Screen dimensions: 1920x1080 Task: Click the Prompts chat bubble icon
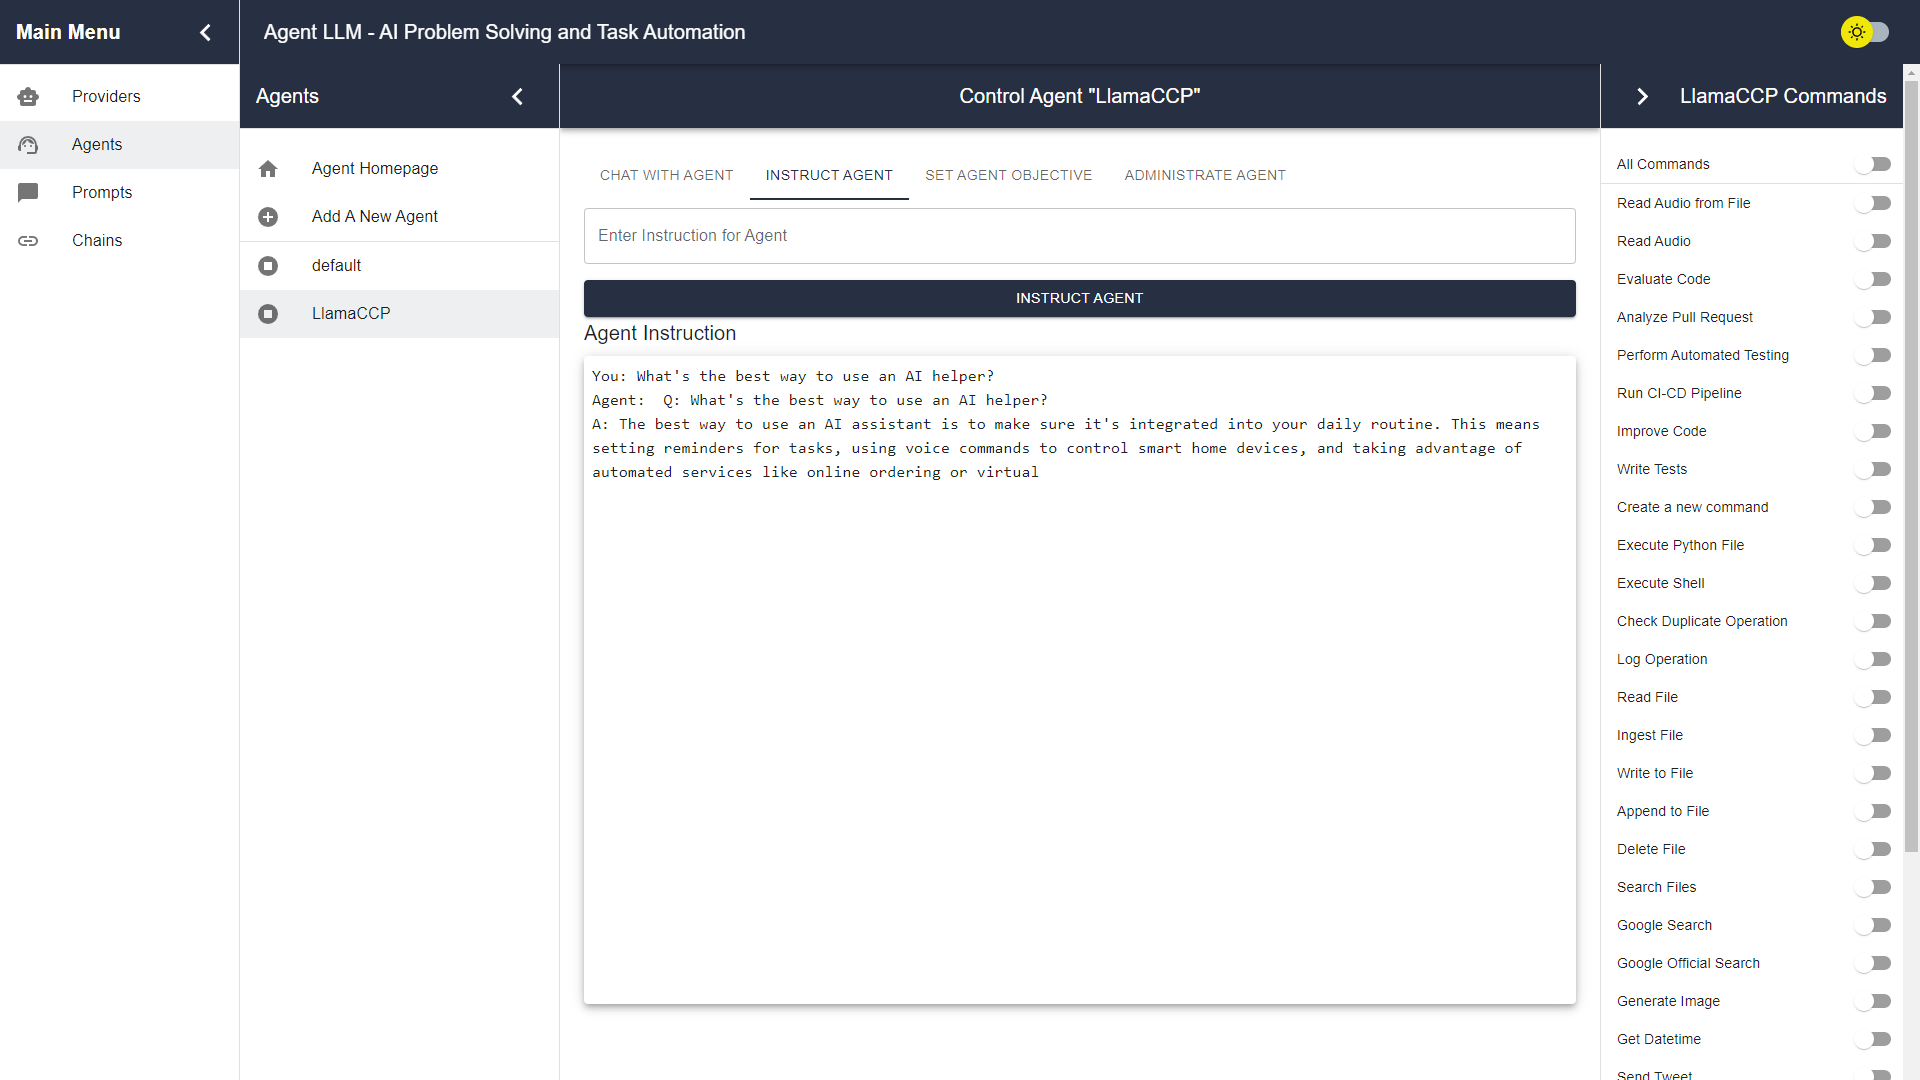pyautogui.click(x=28, y=192)
